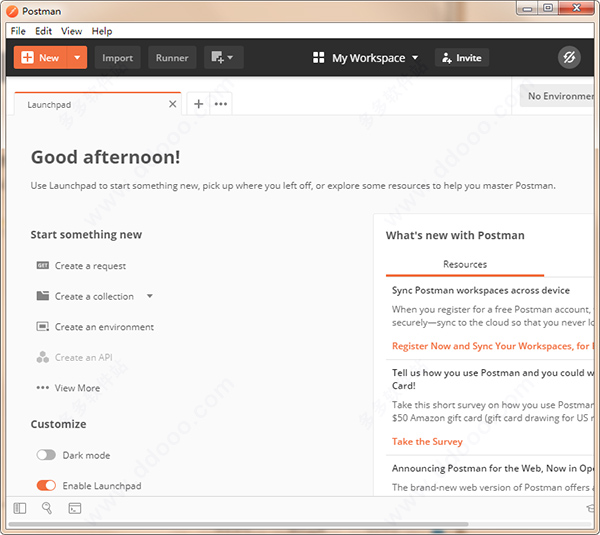Open the No Environment selector
600x535 pixels.
560,96
